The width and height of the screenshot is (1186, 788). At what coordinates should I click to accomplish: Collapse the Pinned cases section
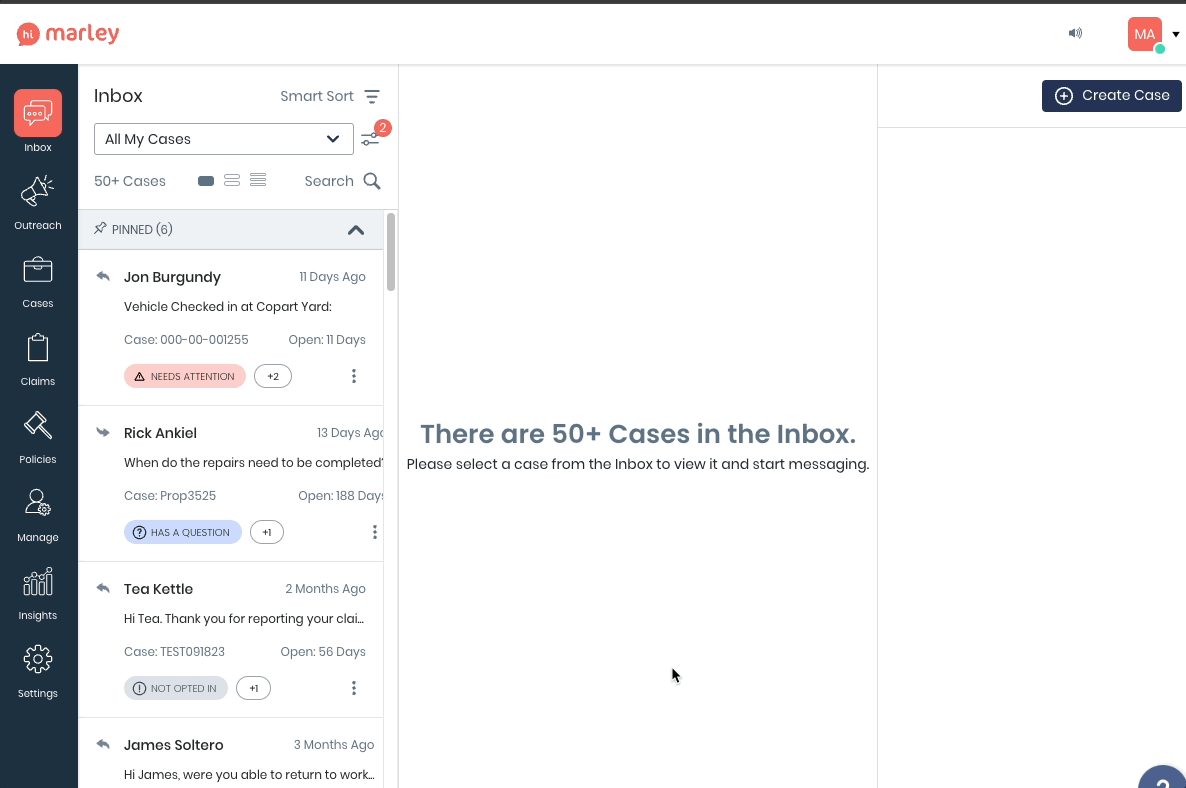355,230
